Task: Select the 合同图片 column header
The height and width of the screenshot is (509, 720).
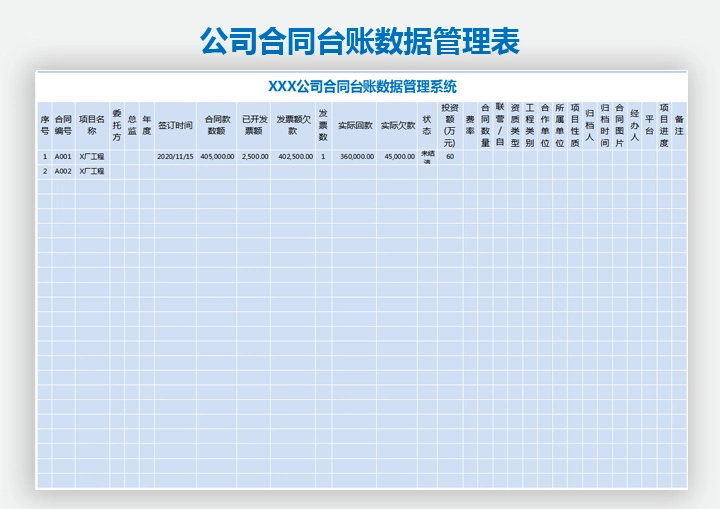Action: click(619, 125)
